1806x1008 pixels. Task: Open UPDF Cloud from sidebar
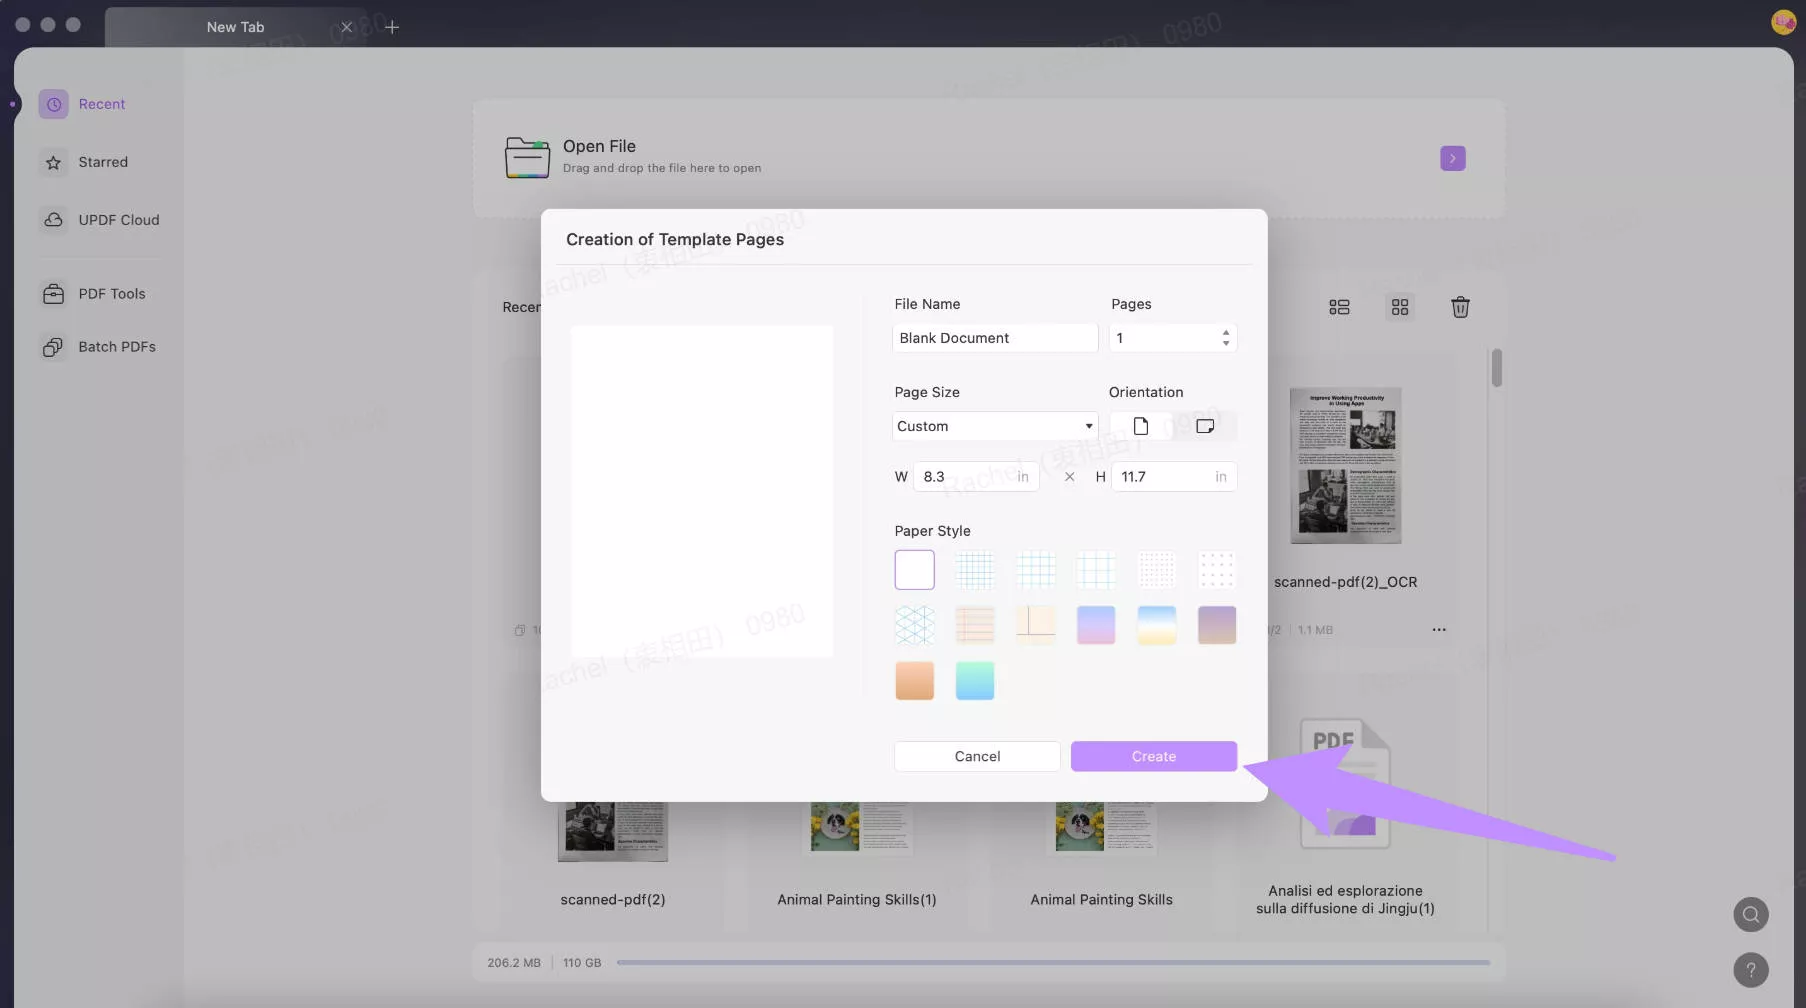[99, 220]
